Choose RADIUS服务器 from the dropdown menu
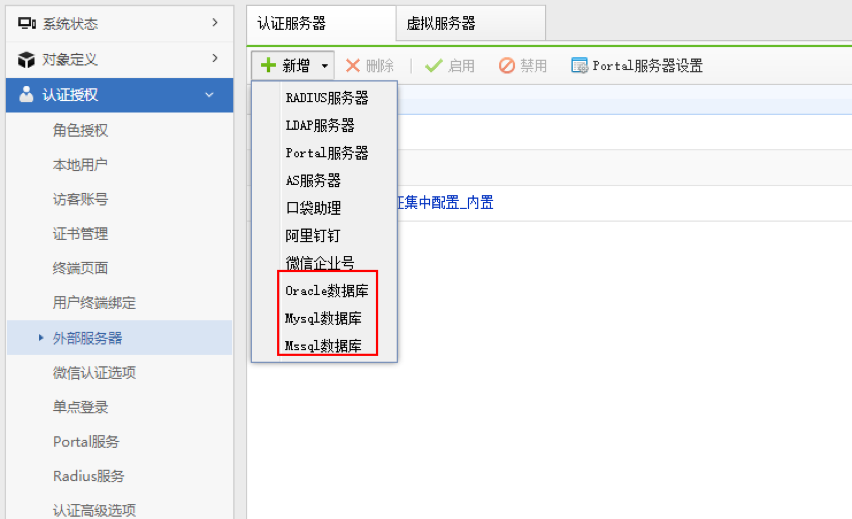 [x=326, y=98]
